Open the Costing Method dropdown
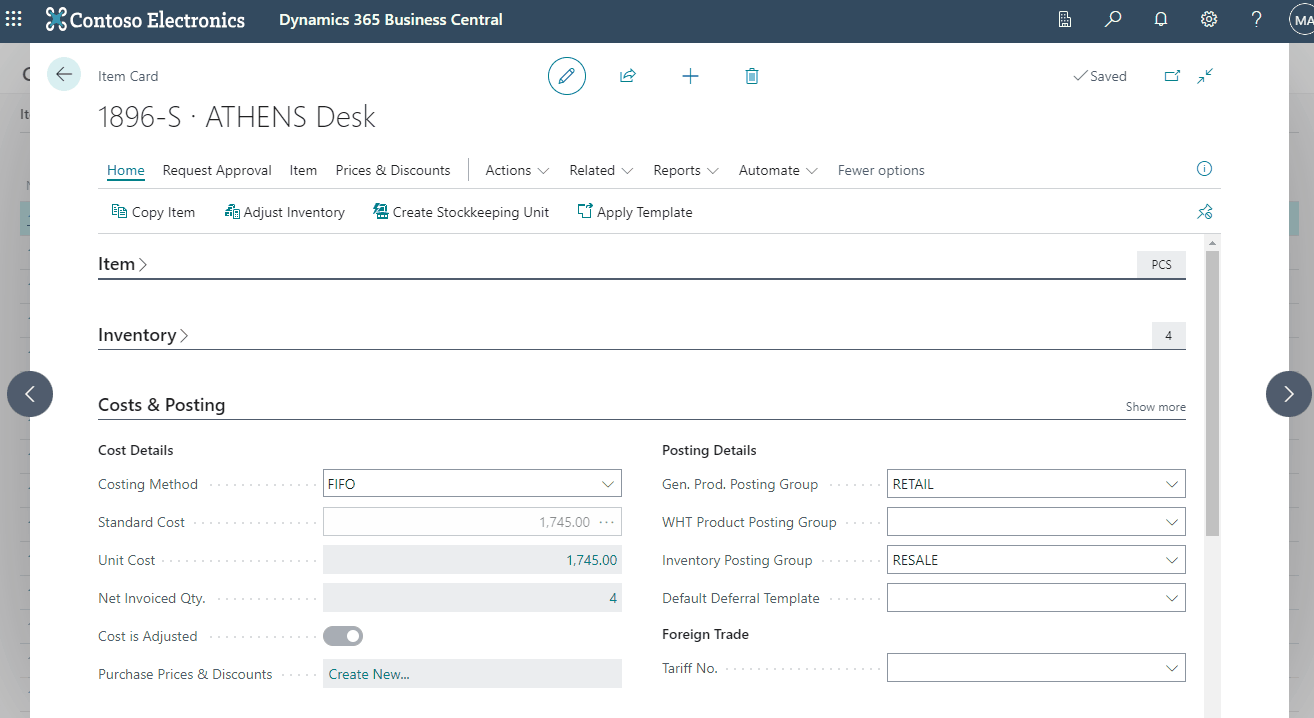 [x=472, y=484]
